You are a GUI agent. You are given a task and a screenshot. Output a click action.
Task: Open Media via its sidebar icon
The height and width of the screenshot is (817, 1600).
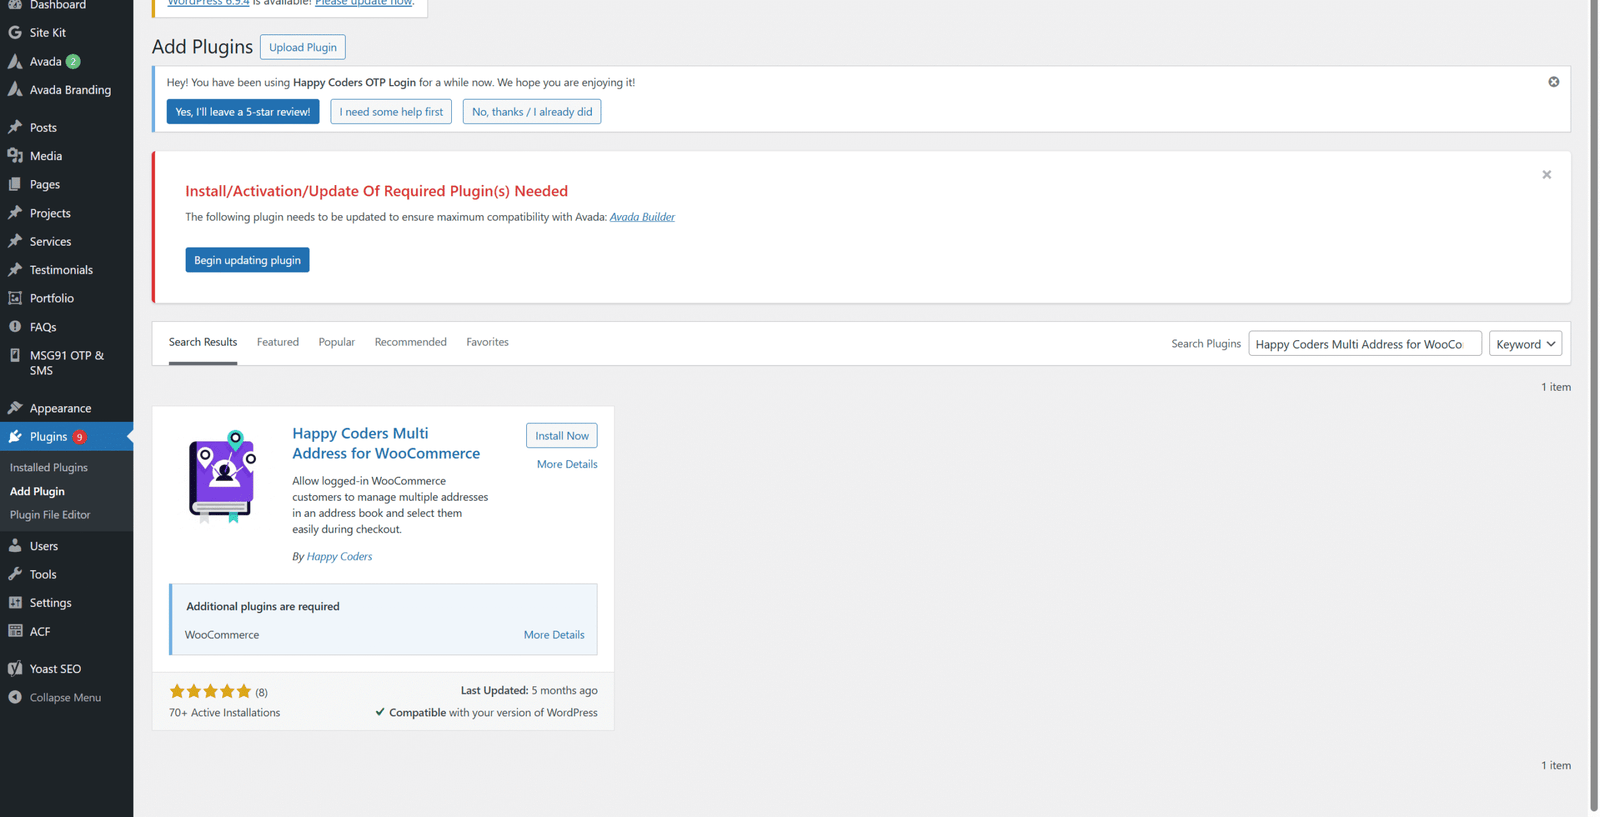click(15, 156)
